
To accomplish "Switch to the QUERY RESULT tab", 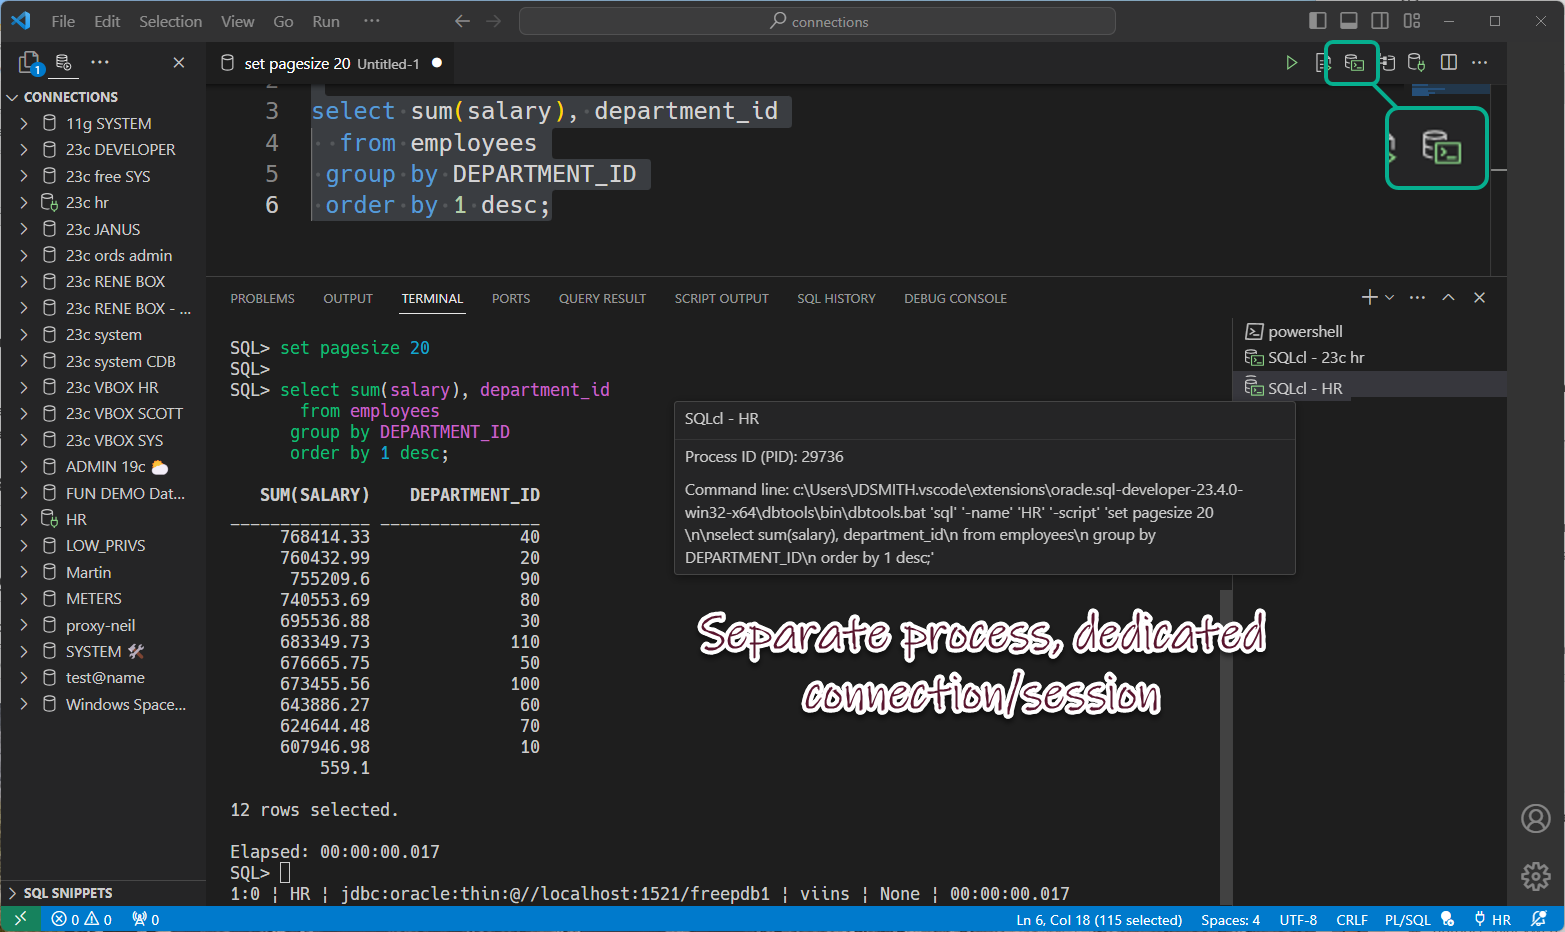I will click(602, 298).
